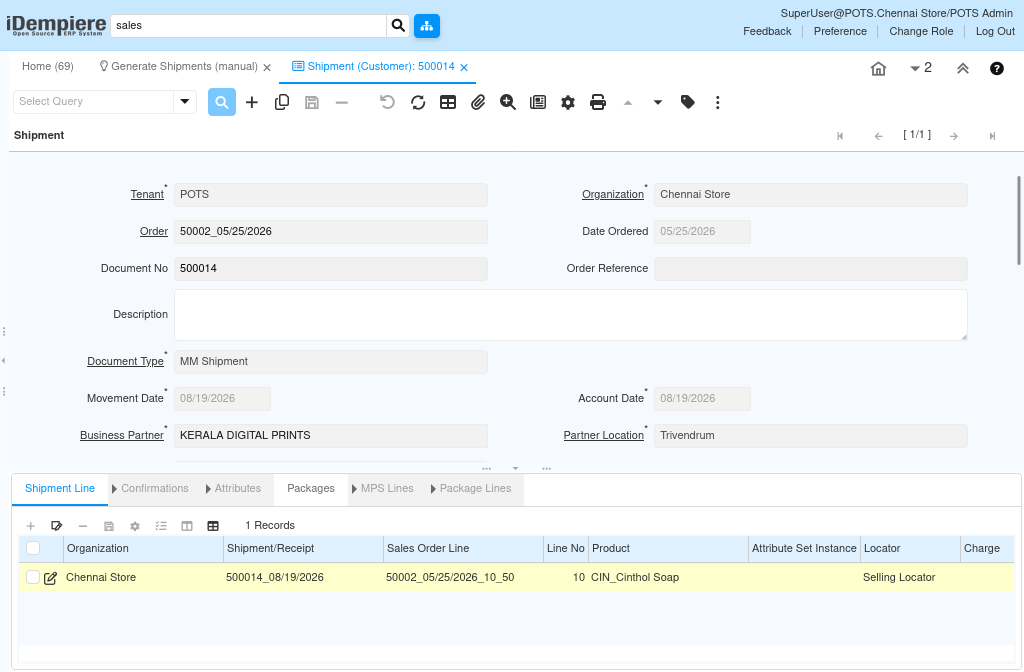Expand the open windows dropdown showing 2
1024x672 pixels.
point(921,68)
